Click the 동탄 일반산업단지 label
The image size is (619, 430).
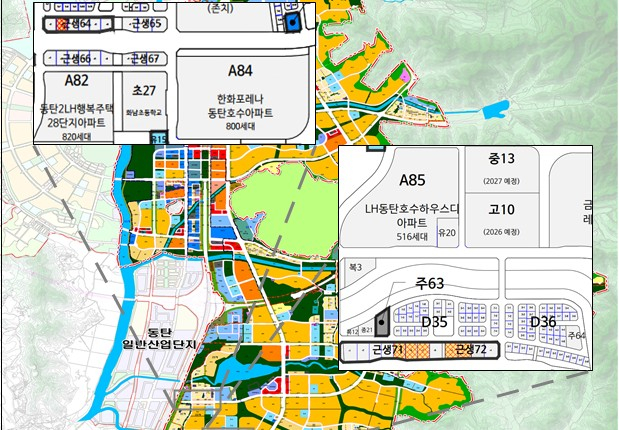[x=159, y=338]
